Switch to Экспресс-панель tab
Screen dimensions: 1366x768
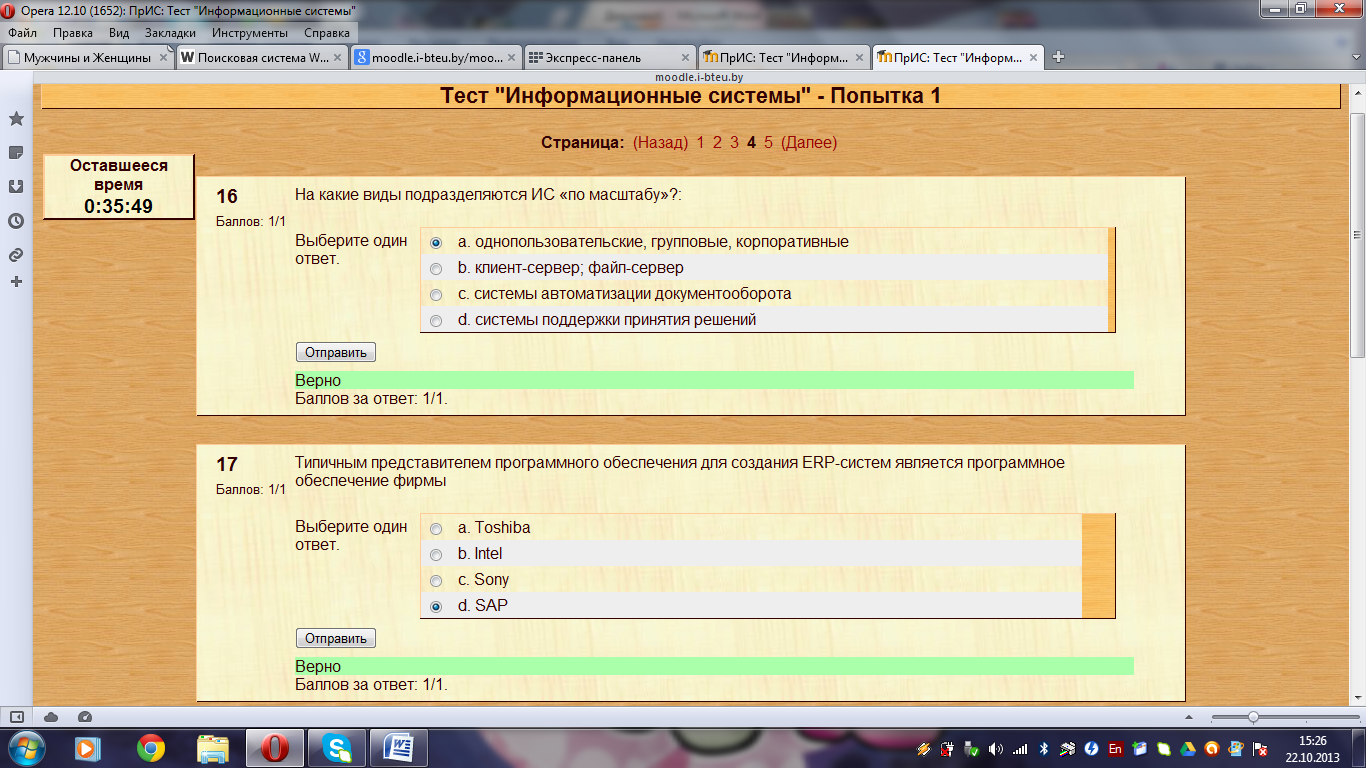(610, 57)
